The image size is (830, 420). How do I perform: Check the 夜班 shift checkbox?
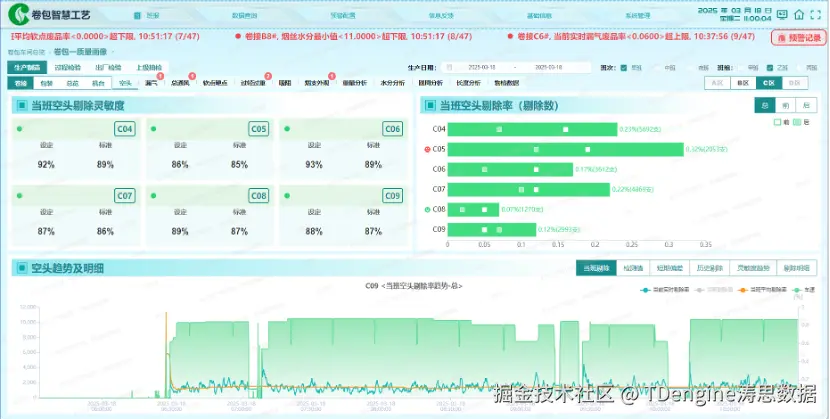693,68
